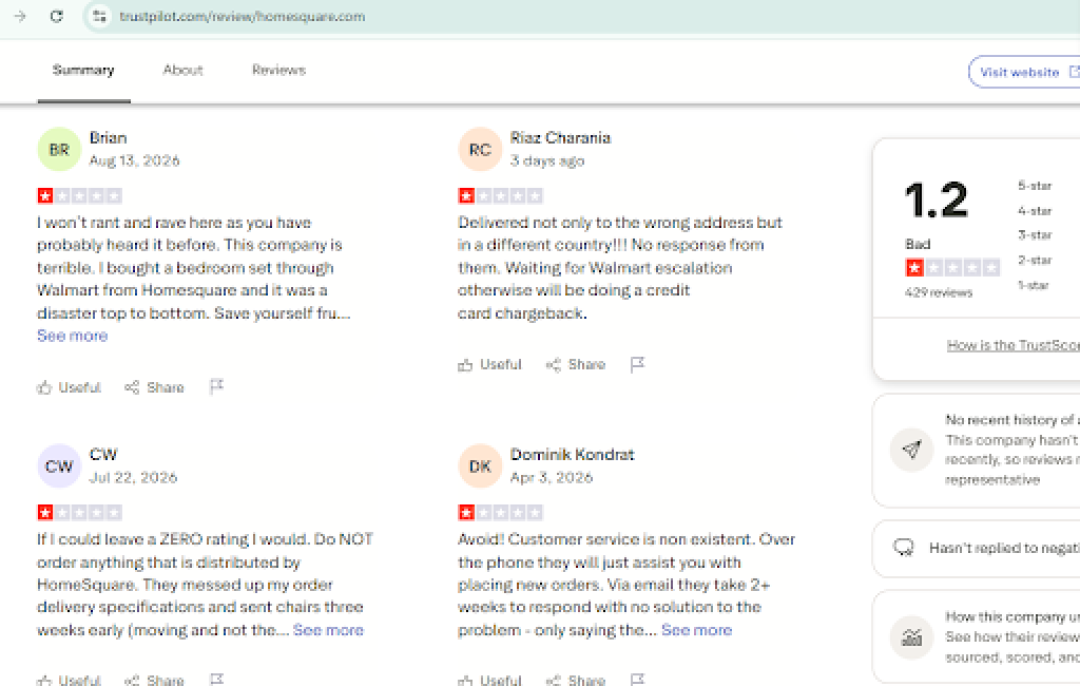Screen dimensions: 1080x686
Task: Click '3 days ago' review date
Action: [547, 160]
